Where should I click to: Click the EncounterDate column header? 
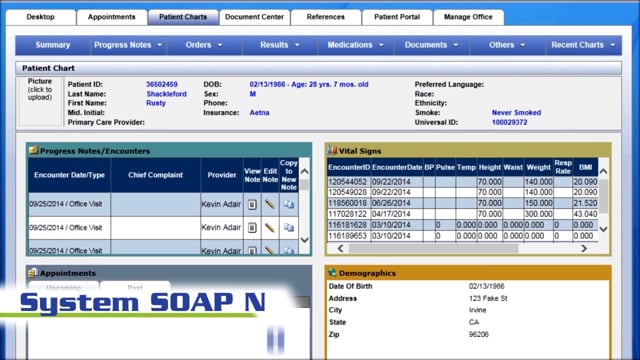tap(397, 167)
